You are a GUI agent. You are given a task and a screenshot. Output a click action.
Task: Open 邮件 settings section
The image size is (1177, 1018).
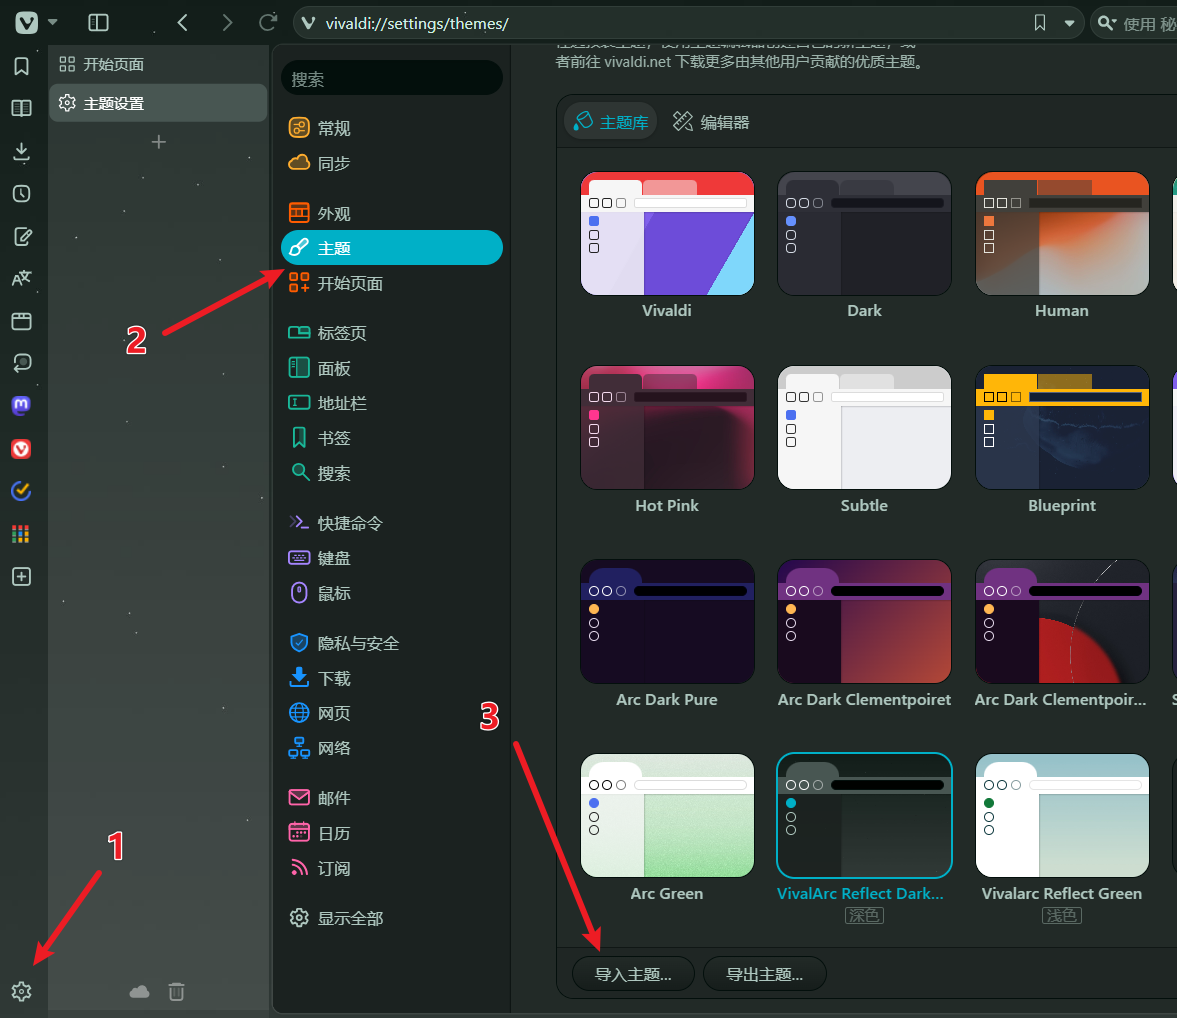392,798
